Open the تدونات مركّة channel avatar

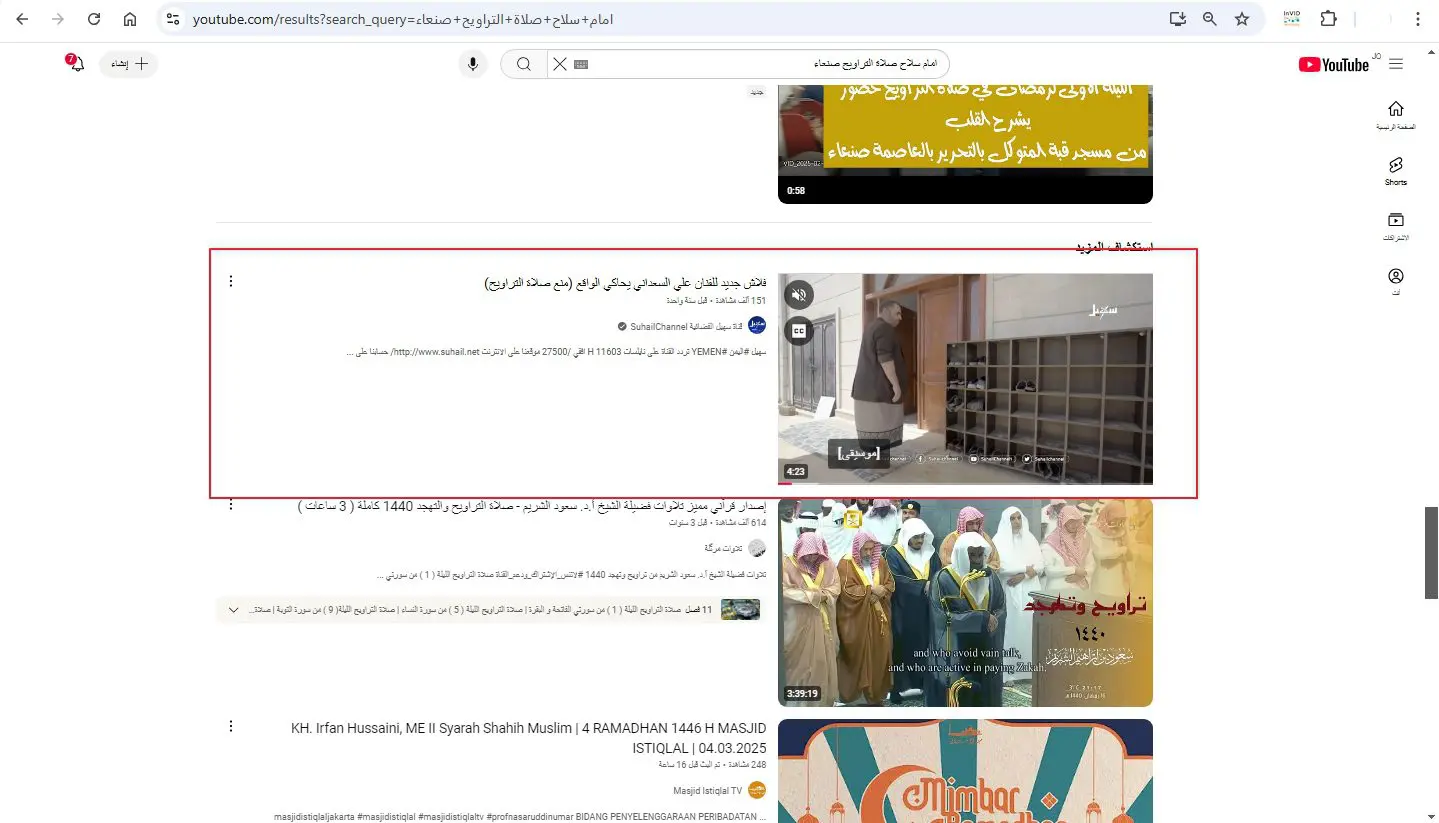757,548
